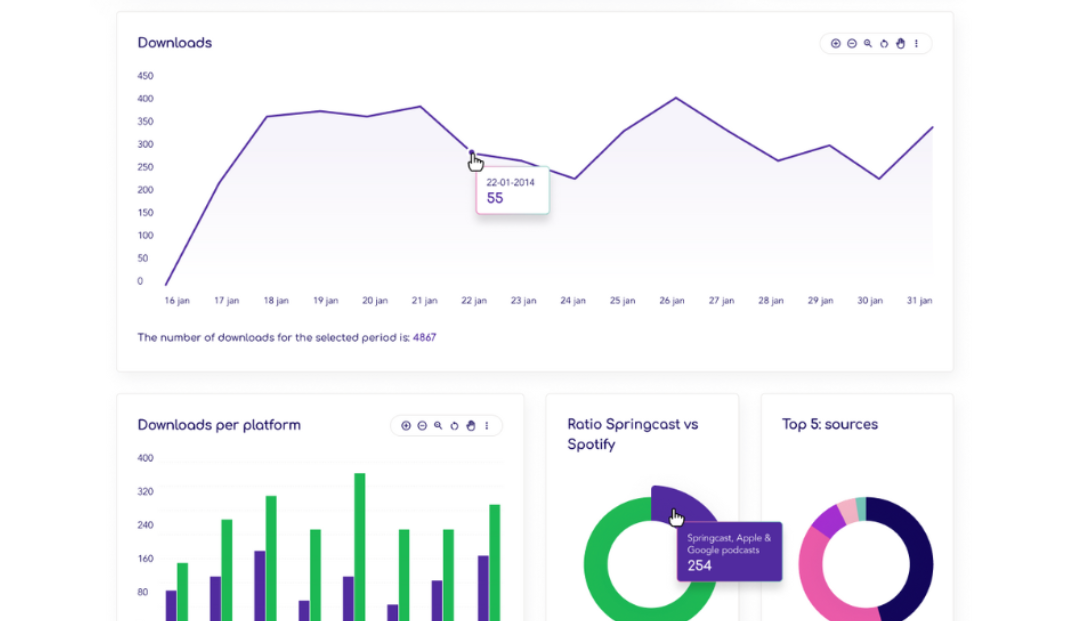Viewport: 1065px width, 621px height.
Task: Zoom out on the Downloads line chart
Action: [x=852, y=43]
